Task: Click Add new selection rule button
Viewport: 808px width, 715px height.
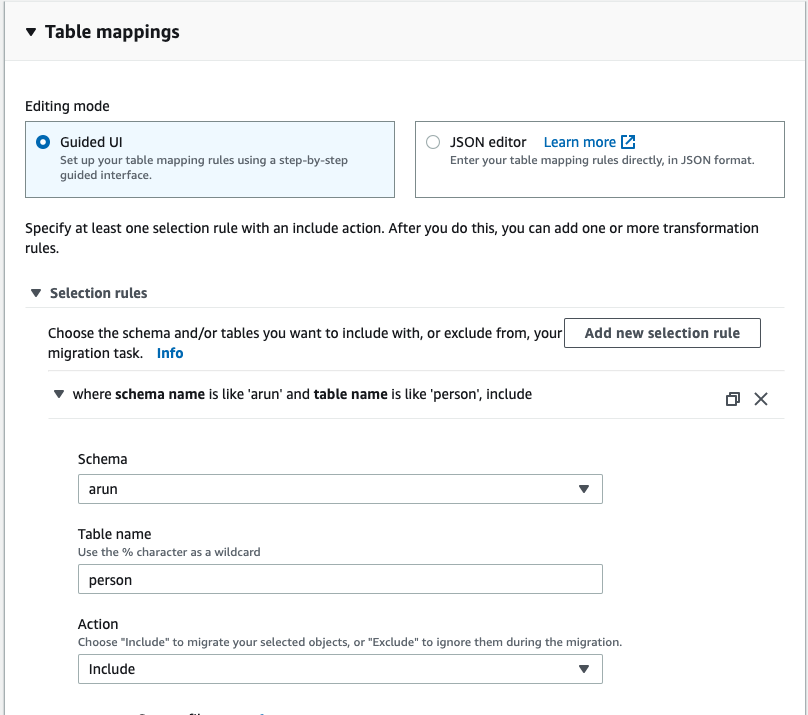Action: [x=662, y=333]
